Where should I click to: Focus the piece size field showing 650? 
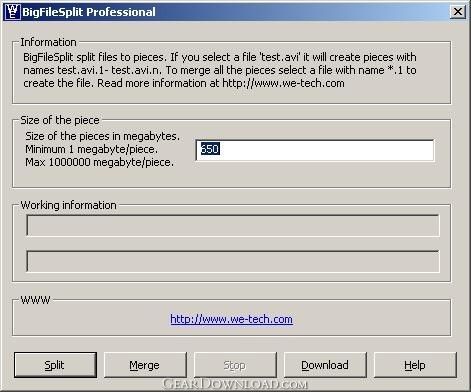(x=315, y=150)
